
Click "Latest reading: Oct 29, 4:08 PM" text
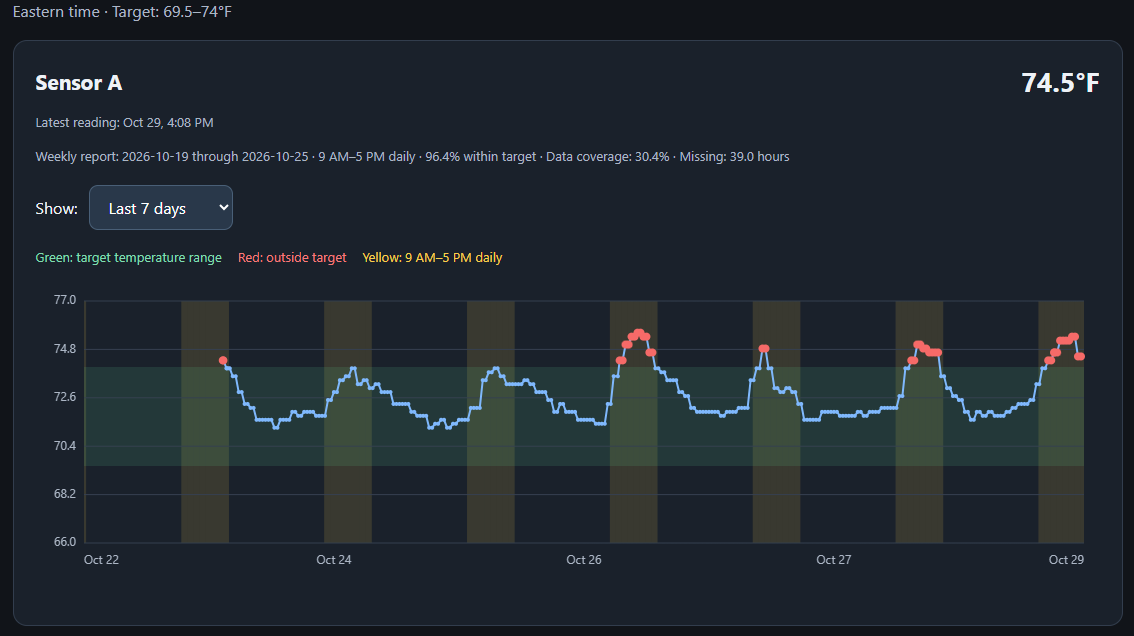pyautogui.click(x=124, y=122)
